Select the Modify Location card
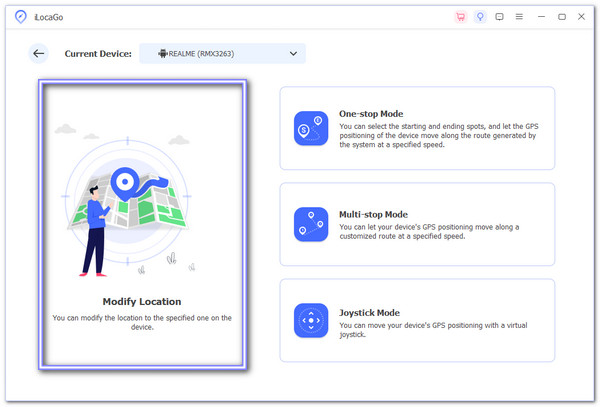This screenshot has width=600, height=407. (143, 225)
